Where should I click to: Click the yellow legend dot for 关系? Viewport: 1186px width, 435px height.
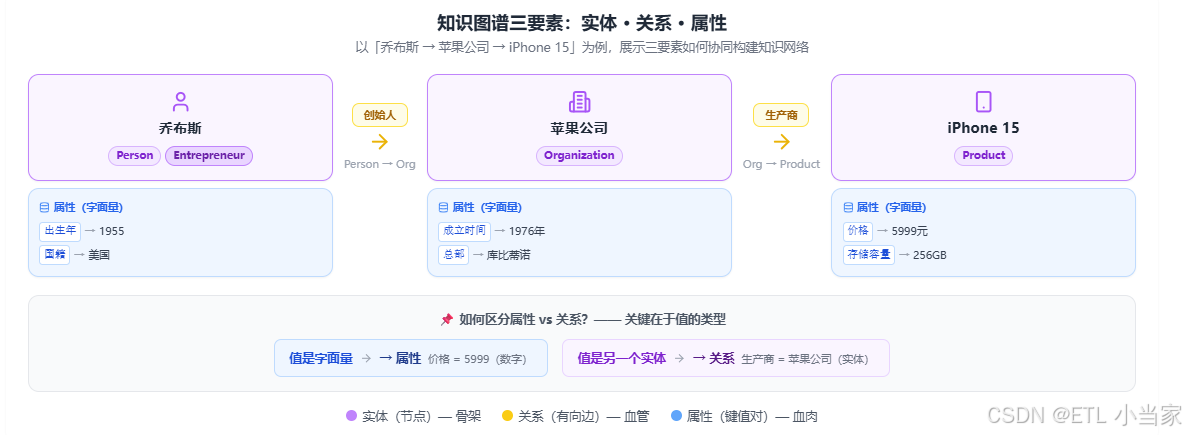point(508,415)
